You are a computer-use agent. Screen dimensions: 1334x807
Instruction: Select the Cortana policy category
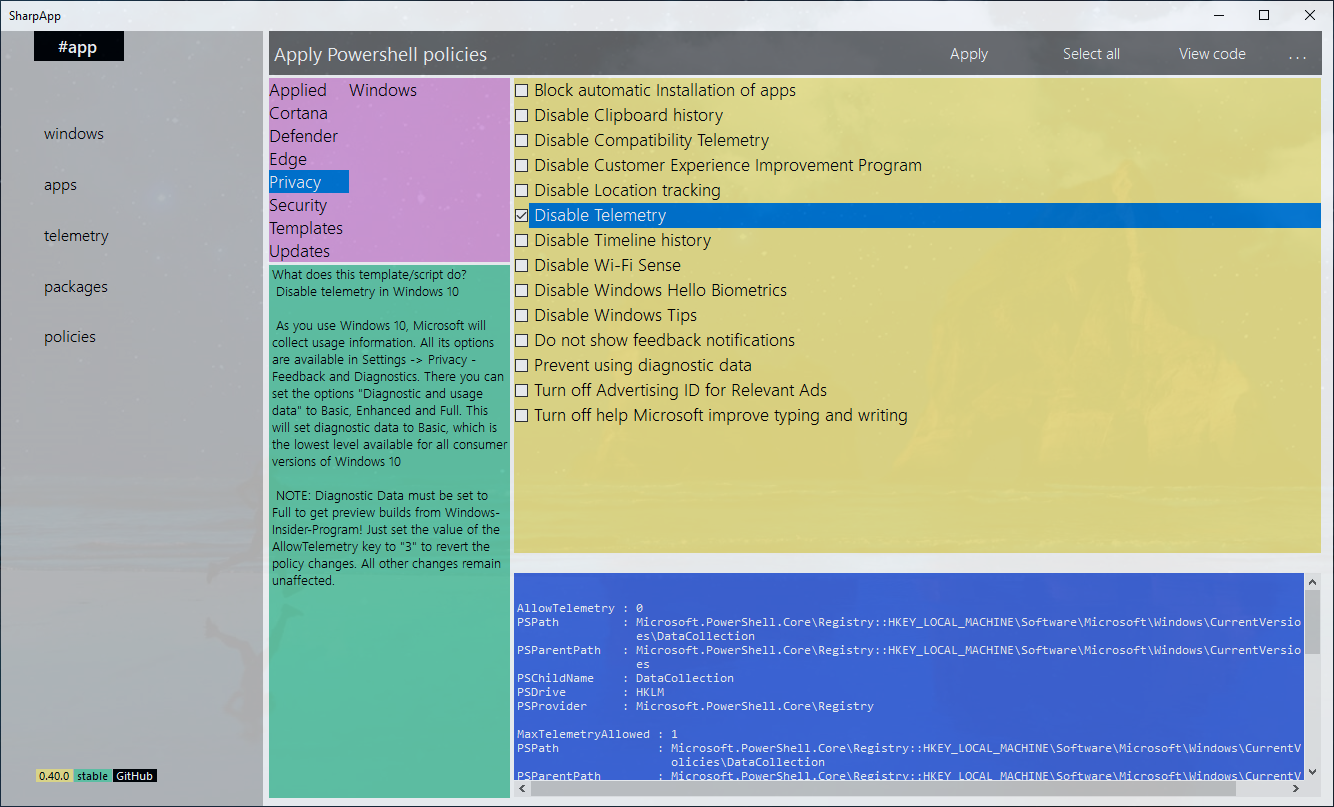pos(298,113)
